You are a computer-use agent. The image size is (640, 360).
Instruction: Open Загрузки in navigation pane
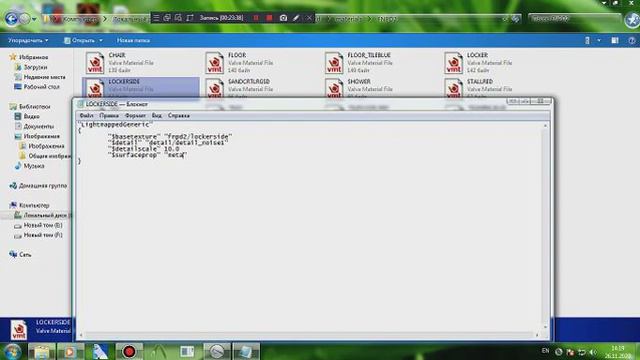click(31, 67)
